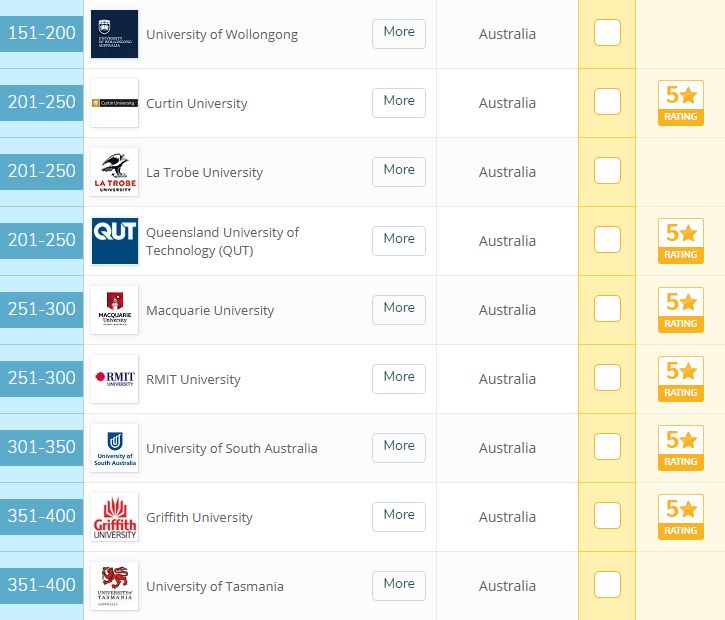Expand More details for Macquarie University
Image resolution: width=725 pixels, height=620 pixels.
coord(399,310)
